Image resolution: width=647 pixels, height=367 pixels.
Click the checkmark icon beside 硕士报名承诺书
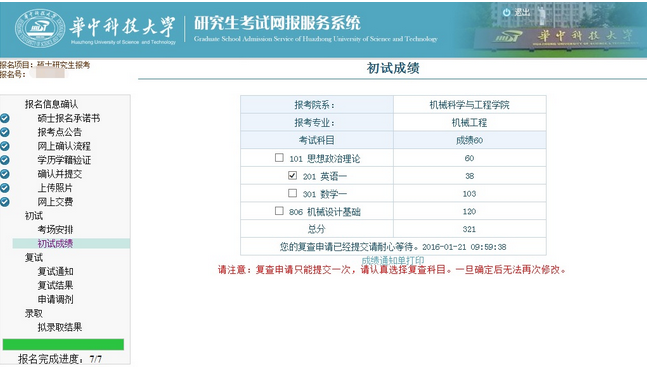coord(5,118)
